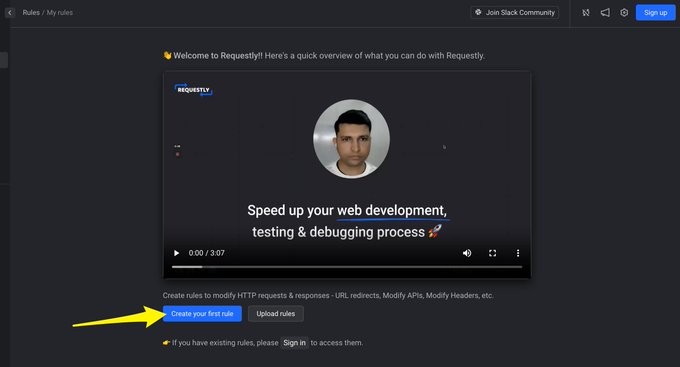Open the Rules breadcrumb link
Image resolution: width=680 pixels, height=367 pixels.
pos(31,13)
